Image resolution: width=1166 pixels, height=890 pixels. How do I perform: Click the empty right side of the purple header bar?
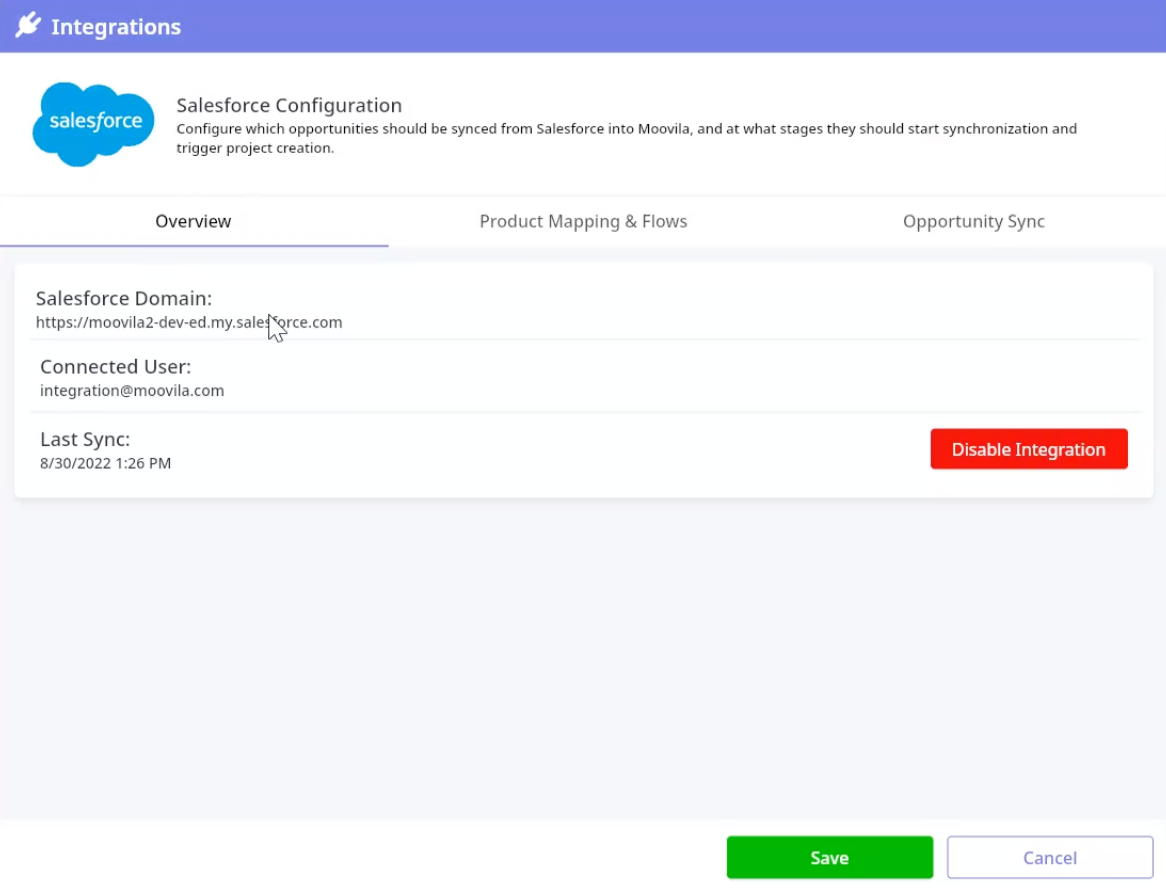(800, 26)
